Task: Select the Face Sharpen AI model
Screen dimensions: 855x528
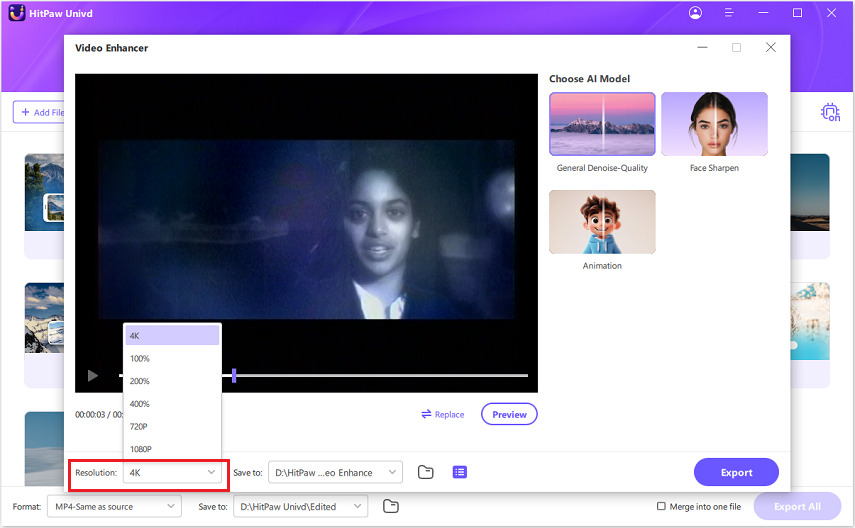Action: pos(714,124)
